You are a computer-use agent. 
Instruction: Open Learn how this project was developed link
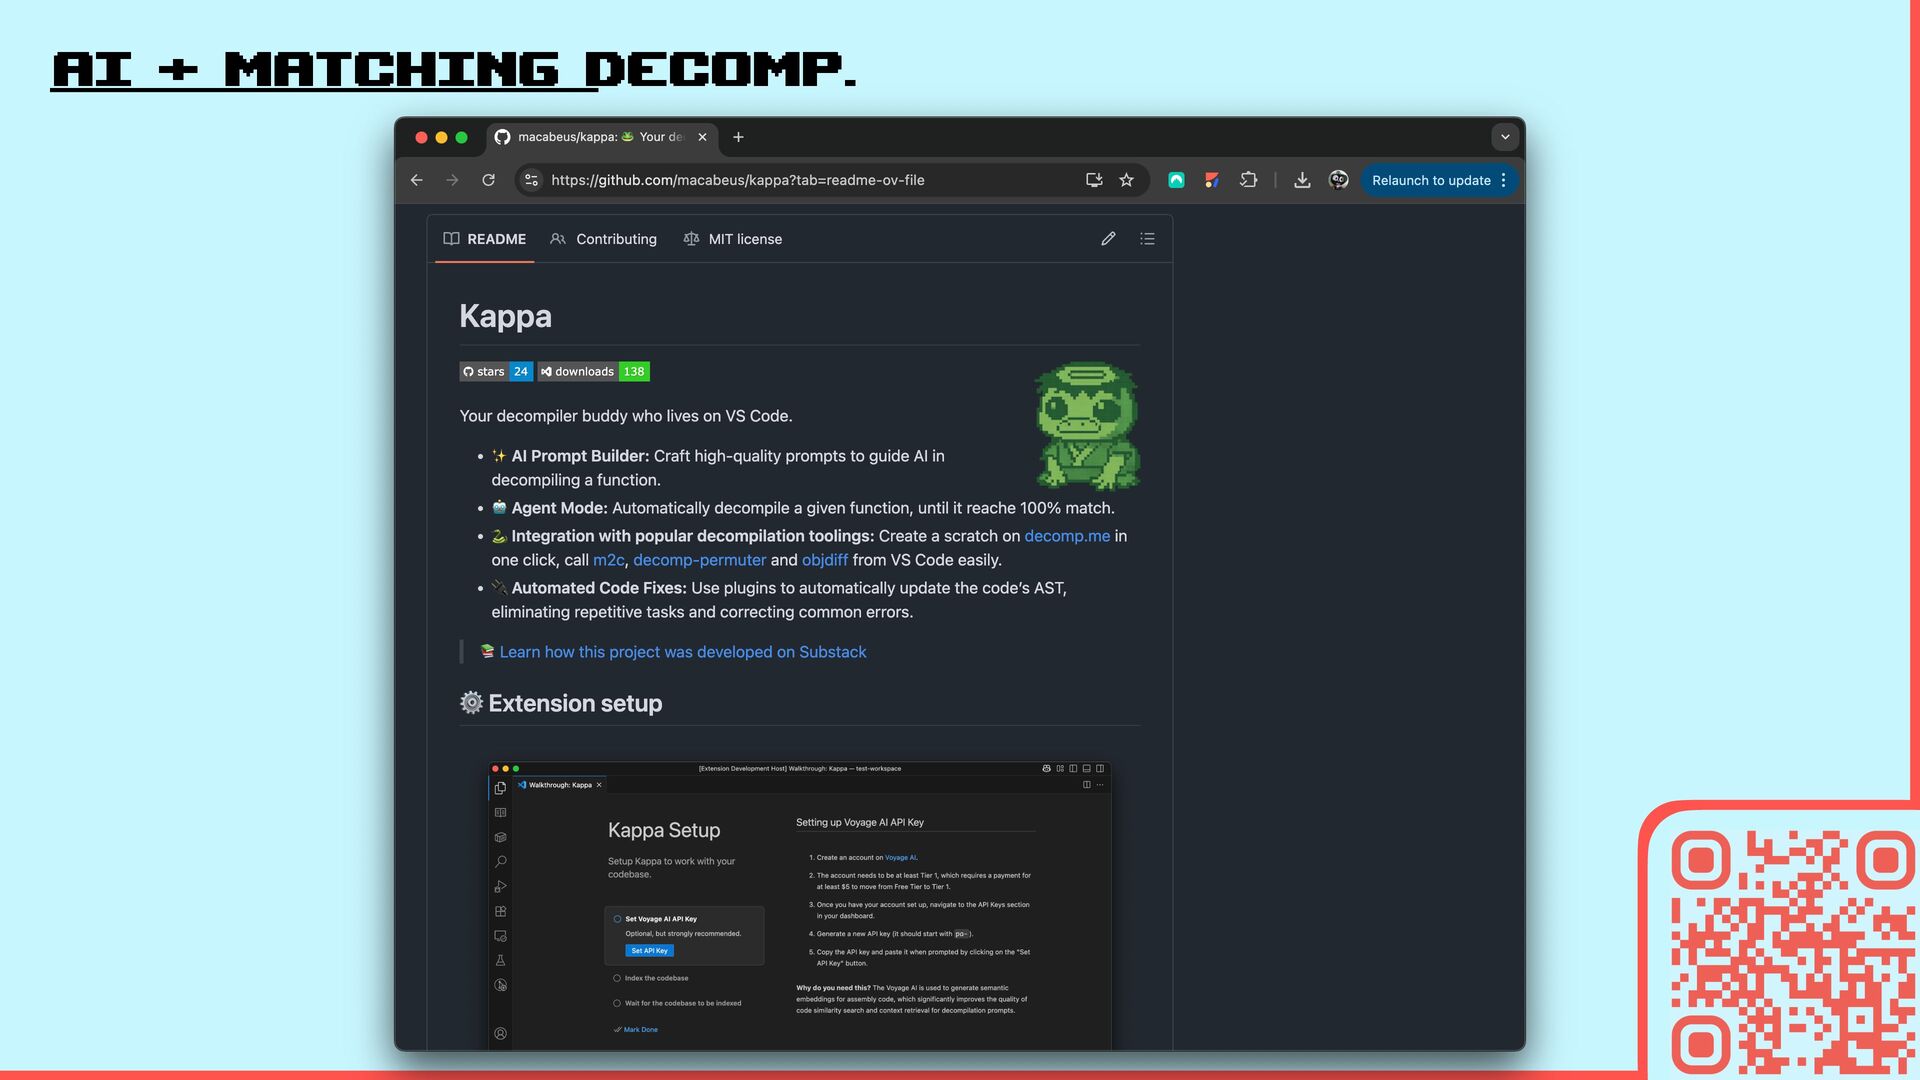point(682,652)
